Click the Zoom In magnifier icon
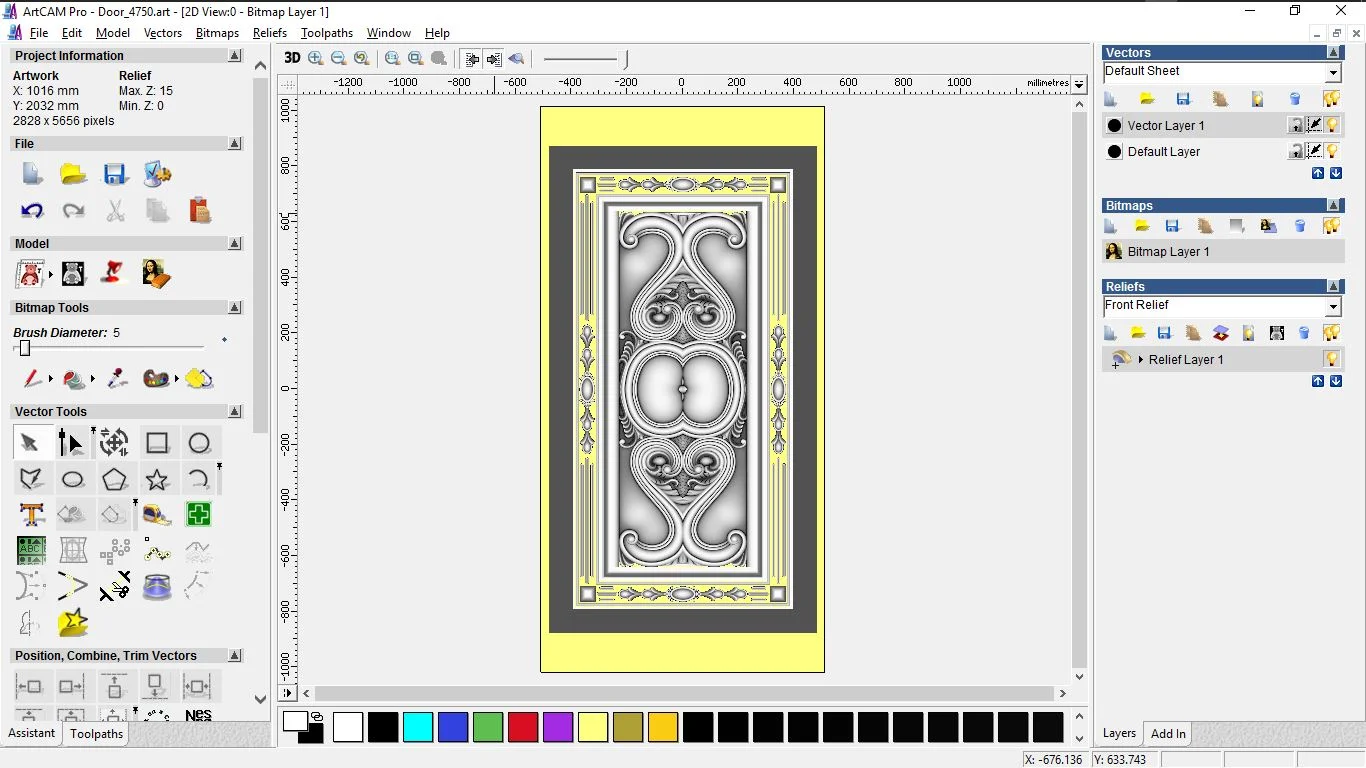The height and width of the screenshot is (768, 1366). pos(316,59)
